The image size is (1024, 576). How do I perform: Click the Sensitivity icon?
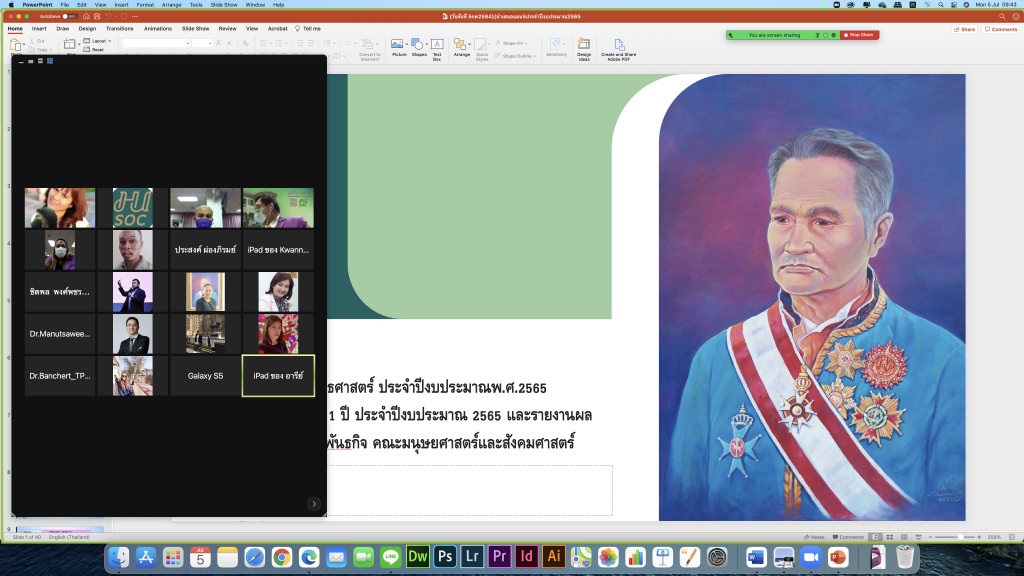556,44
